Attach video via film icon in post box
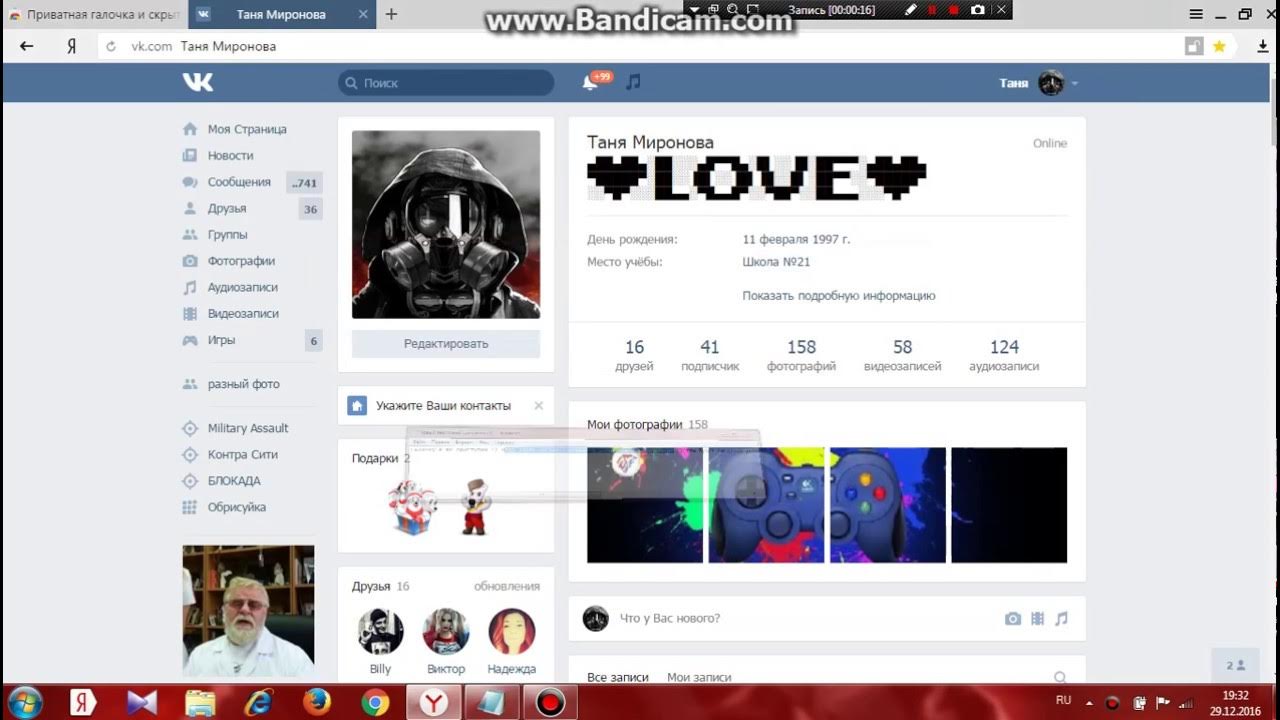 (x=1038, y=619)
